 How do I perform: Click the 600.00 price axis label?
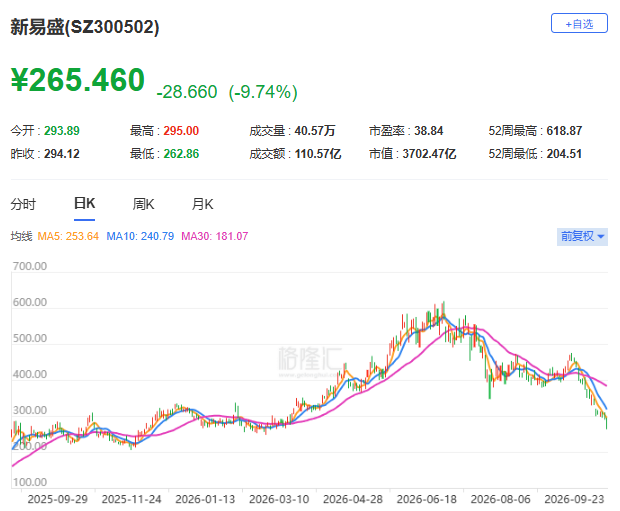pos(30,302)
